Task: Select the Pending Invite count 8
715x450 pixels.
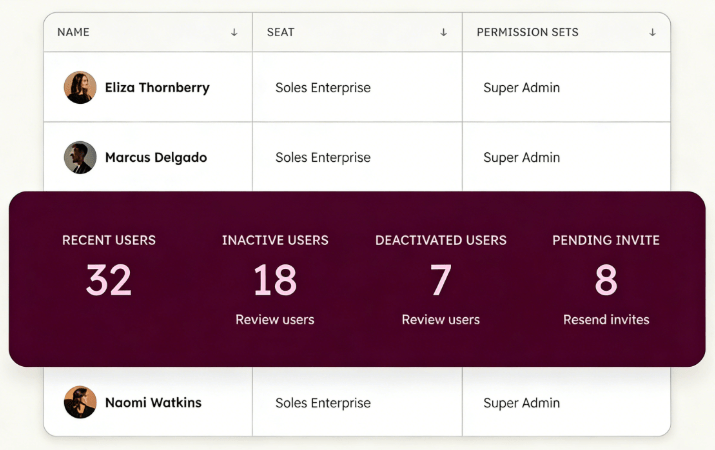Action: pos(606,281)
